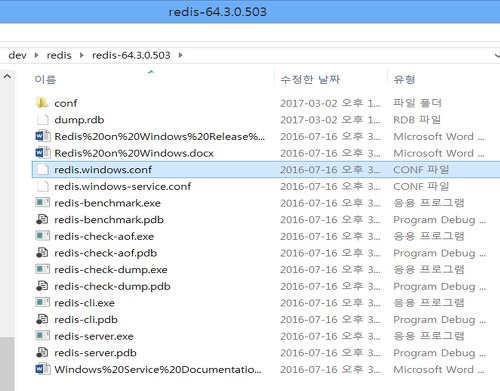Screen dimensions: 500x391
Task: Click the date cell of redis-server.exe
Action: tap(330, 336)
